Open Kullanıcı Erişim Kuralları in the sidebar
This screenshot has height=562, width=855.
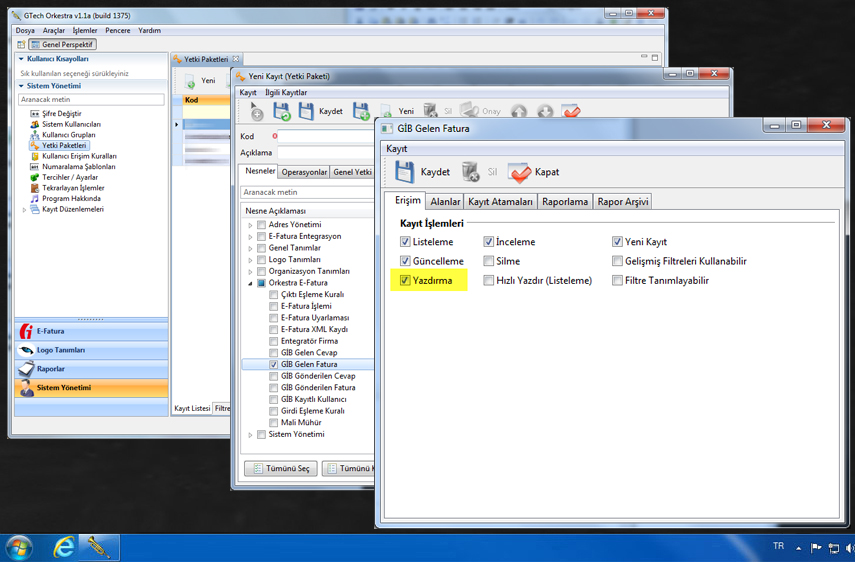pyautogui.click(x=79, y=156)
